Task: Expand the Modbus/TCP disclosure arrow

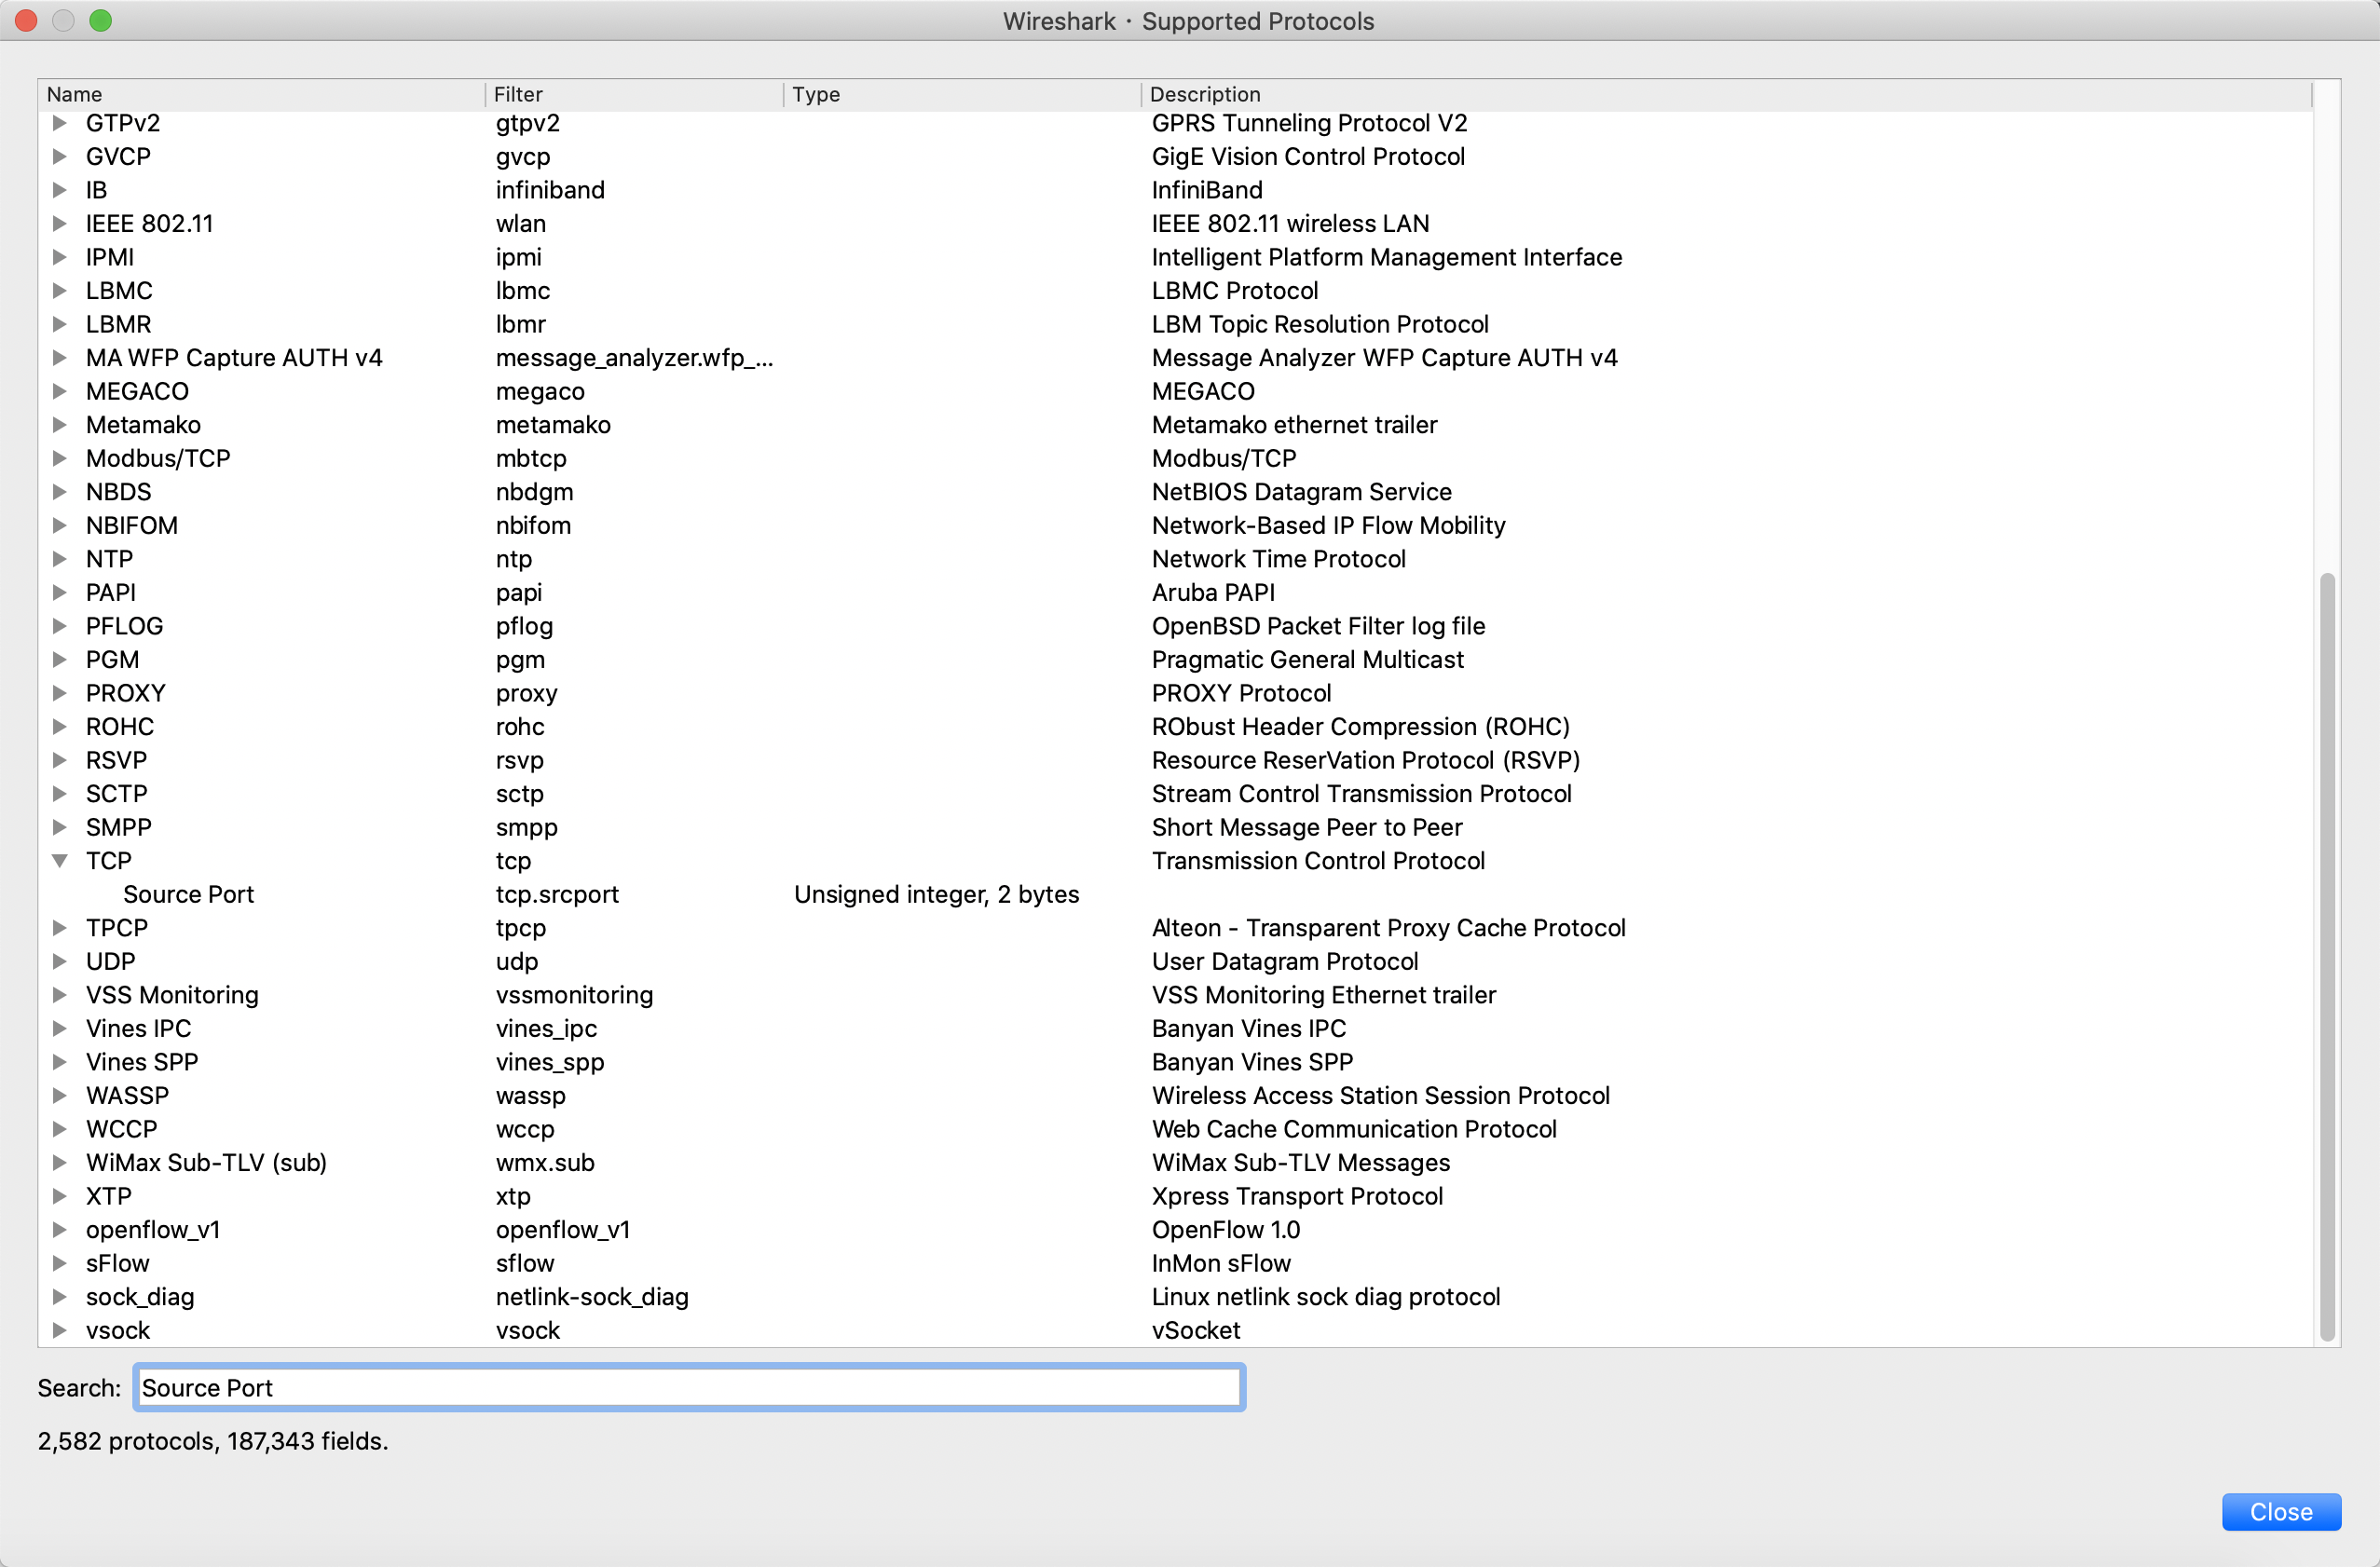Action: click(60, 459)
